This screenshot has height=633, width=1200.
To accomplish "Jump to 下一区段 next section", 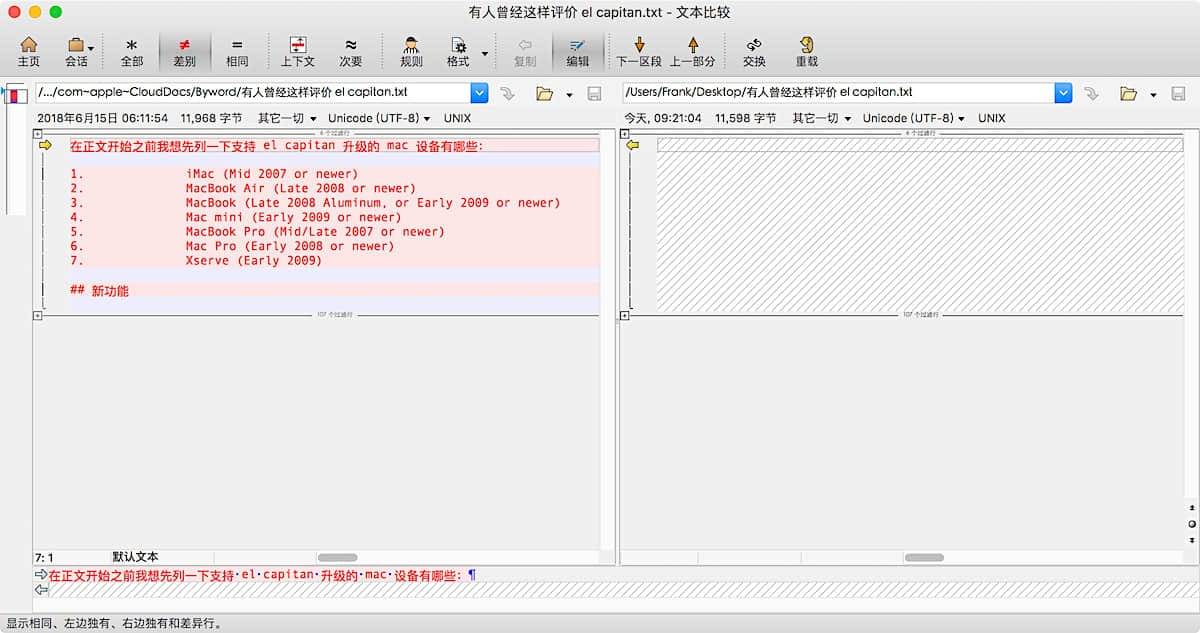I will tap(639, 52).
